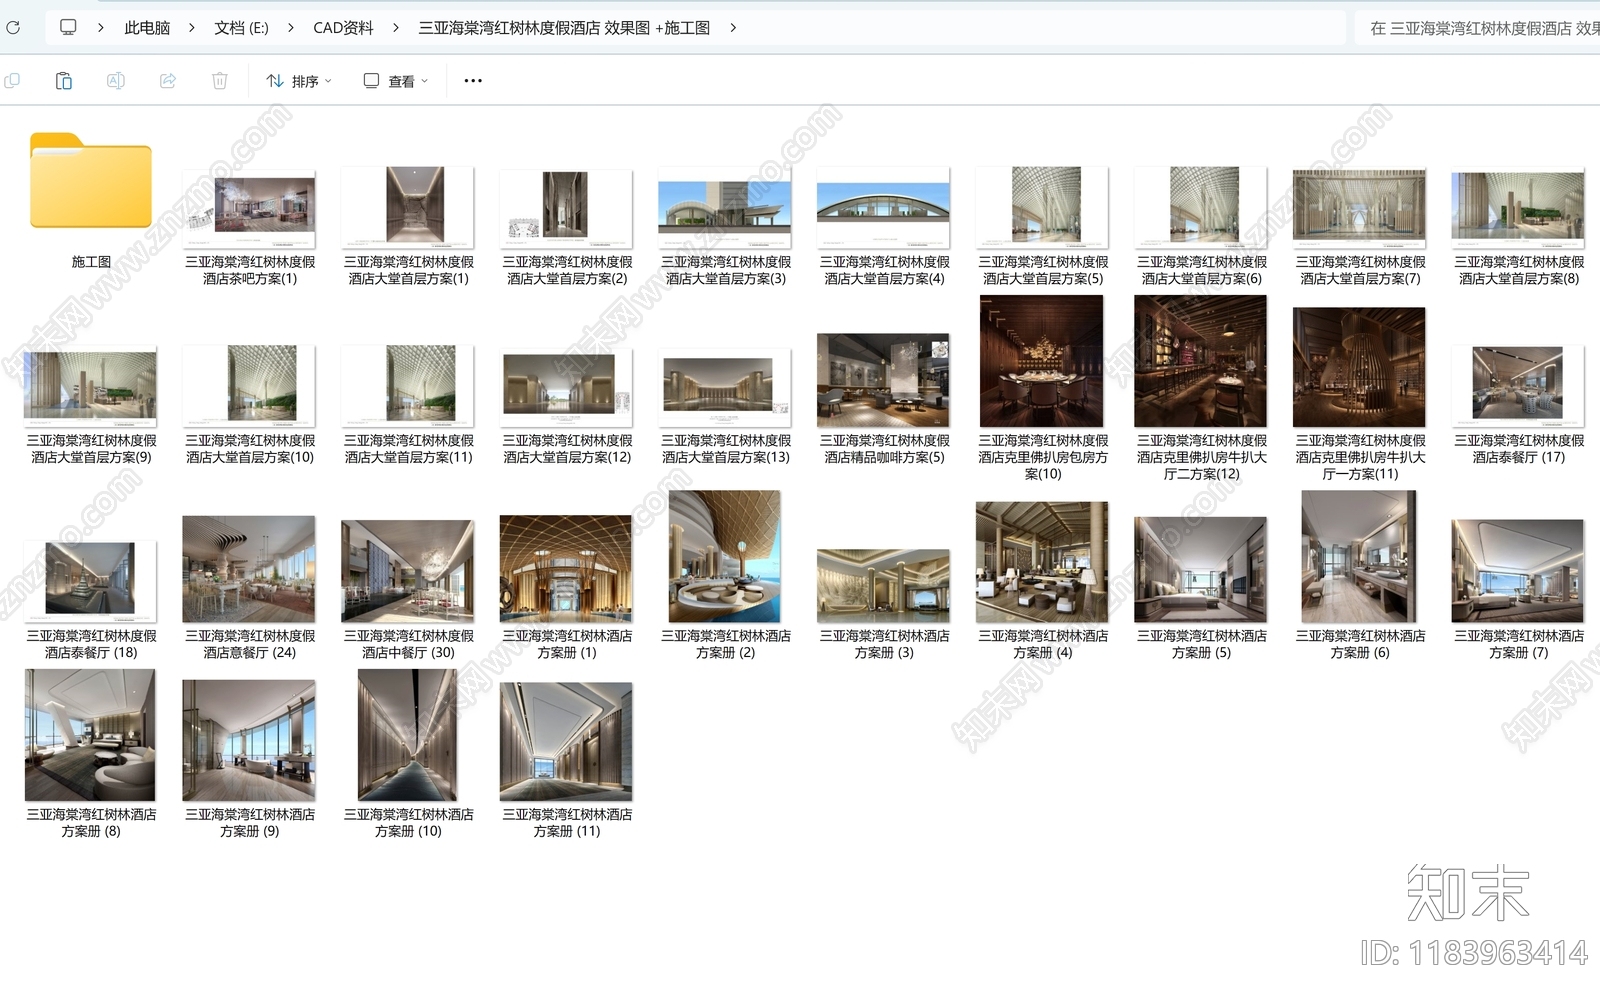The width and height of the screenshot is (1600, 992).
Task: Expand chevron after the monitor icon
Action: [100, 28]
